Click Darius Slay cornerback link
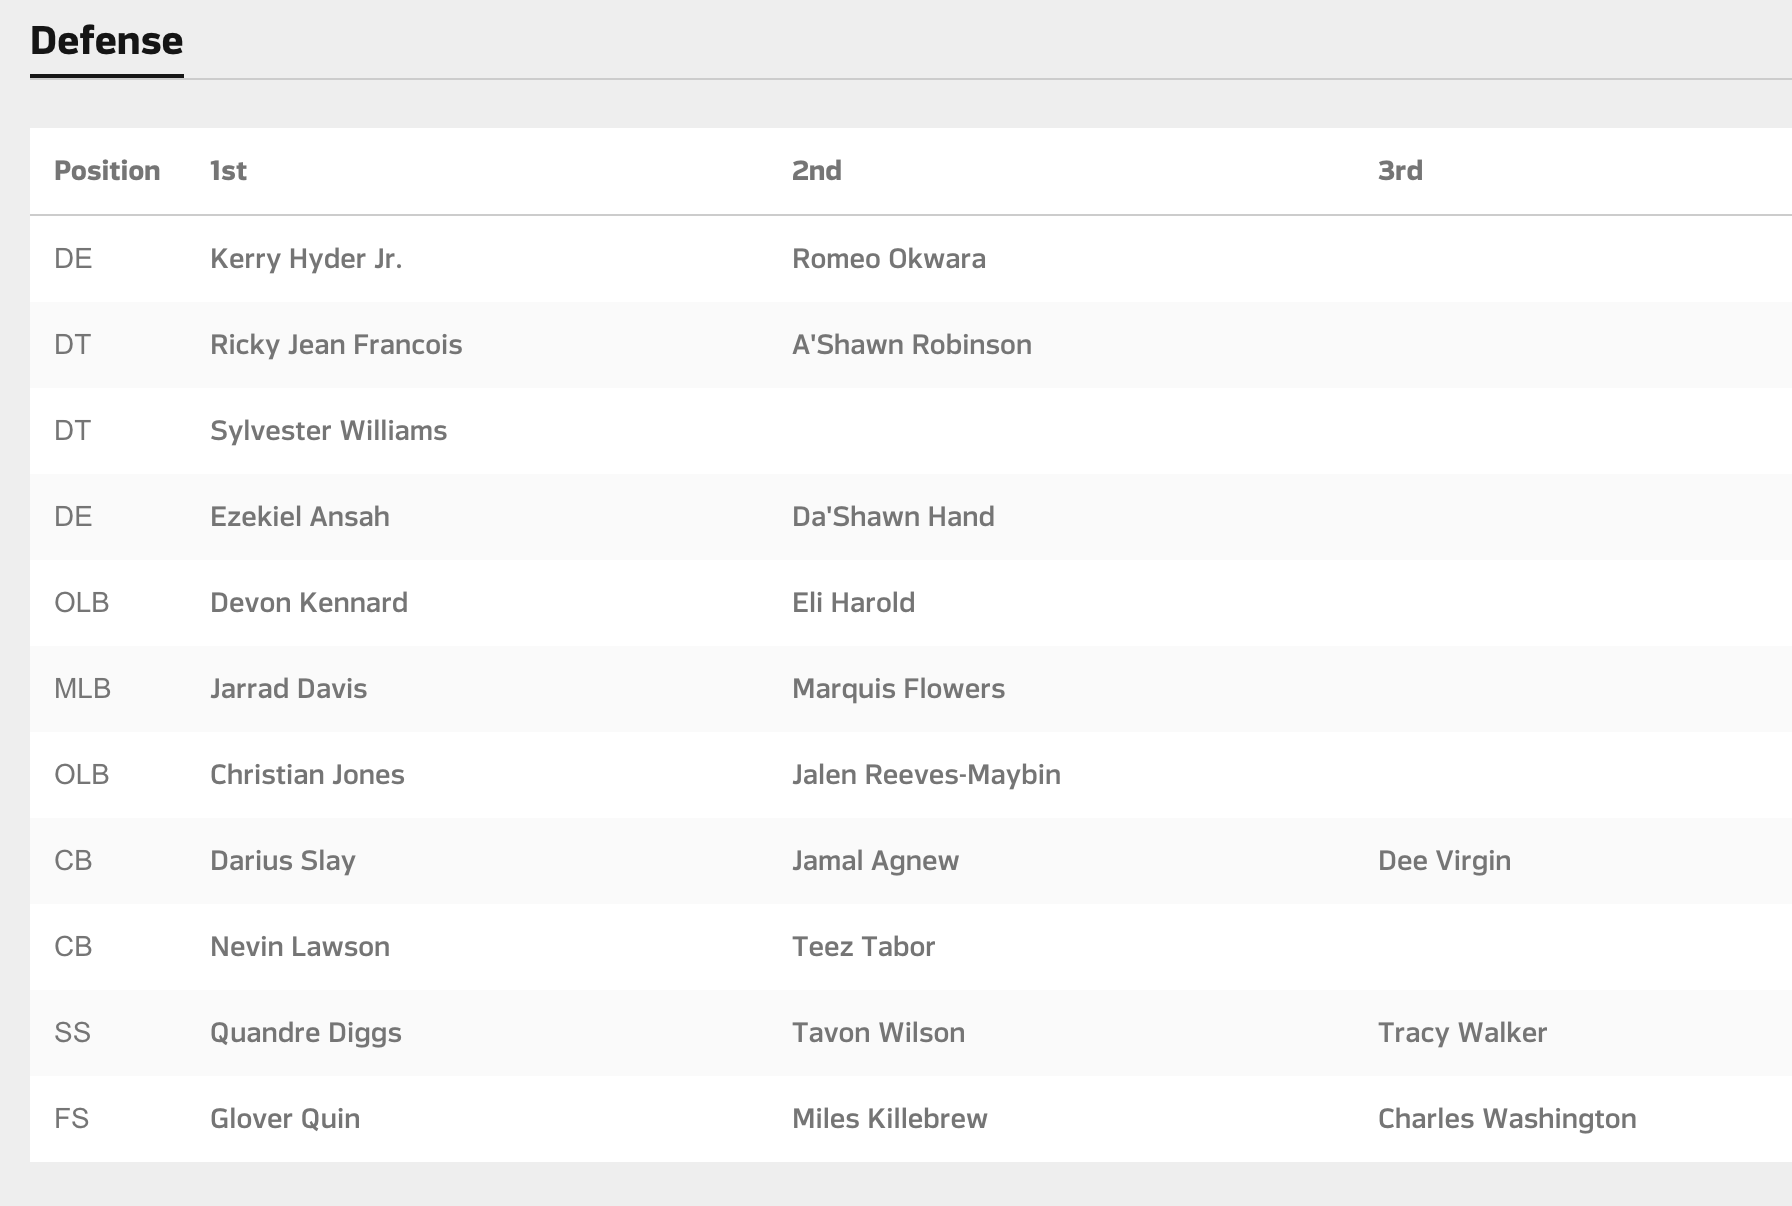1792x1206 pixels. point(282,861)
